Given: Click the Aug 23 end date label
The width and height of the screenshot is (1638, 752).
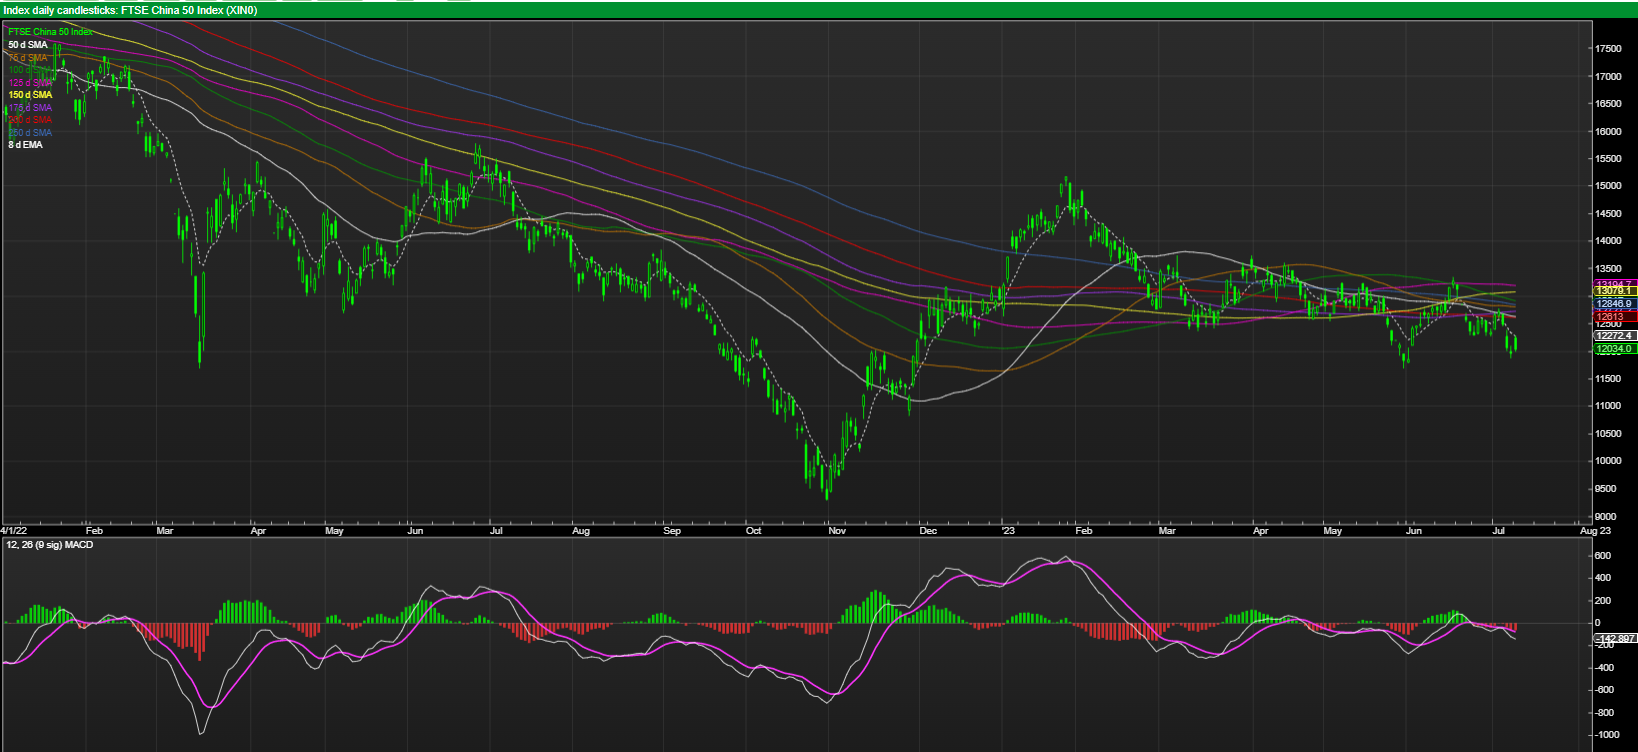Looking at the screenshot, I should click(1593, 531).
